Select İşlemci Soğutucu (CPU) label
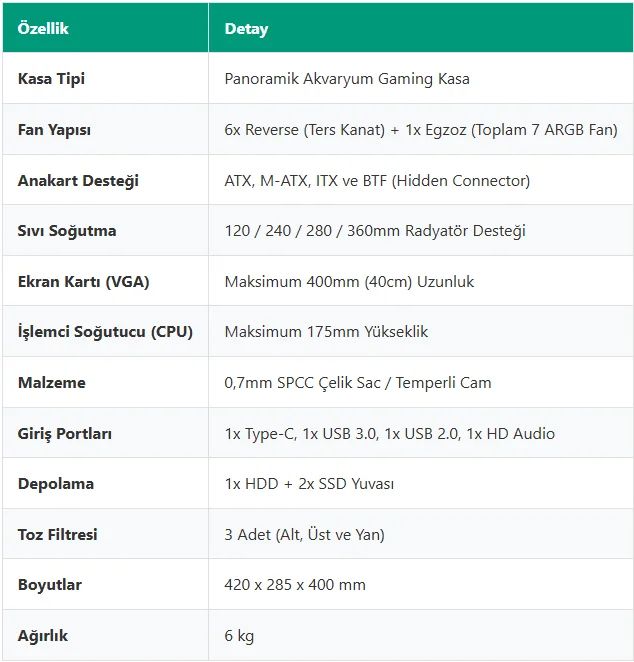This screenshot has width=634, height=662. click(x=105, y=332)
